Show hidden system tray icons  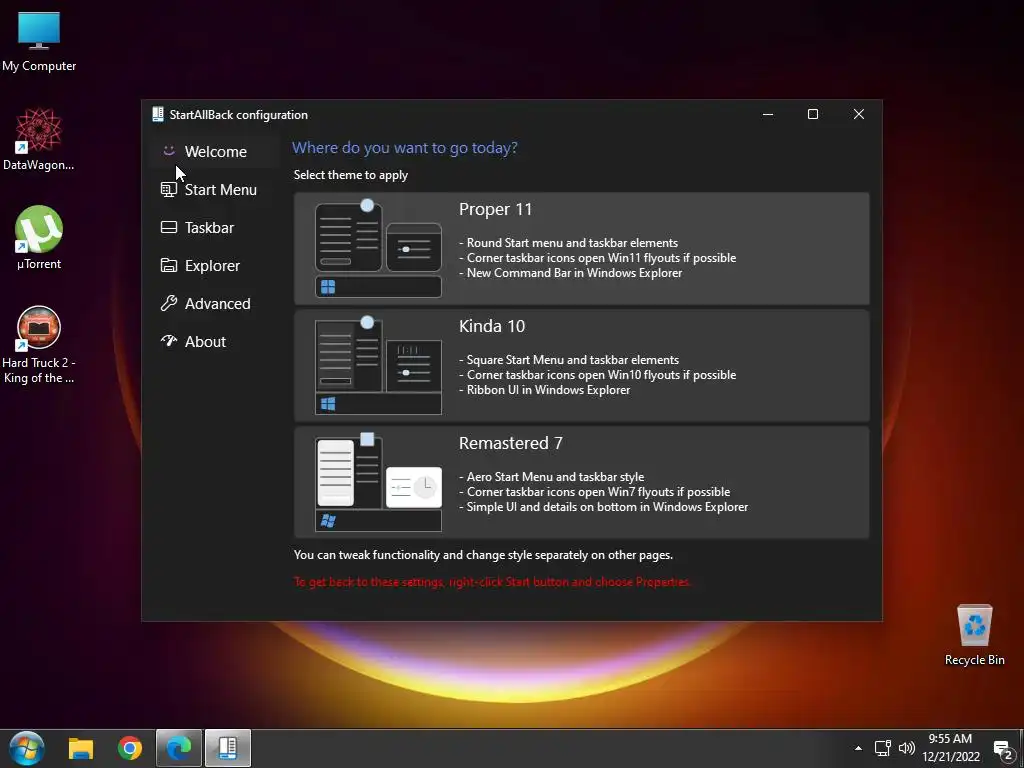coord(858,748)
